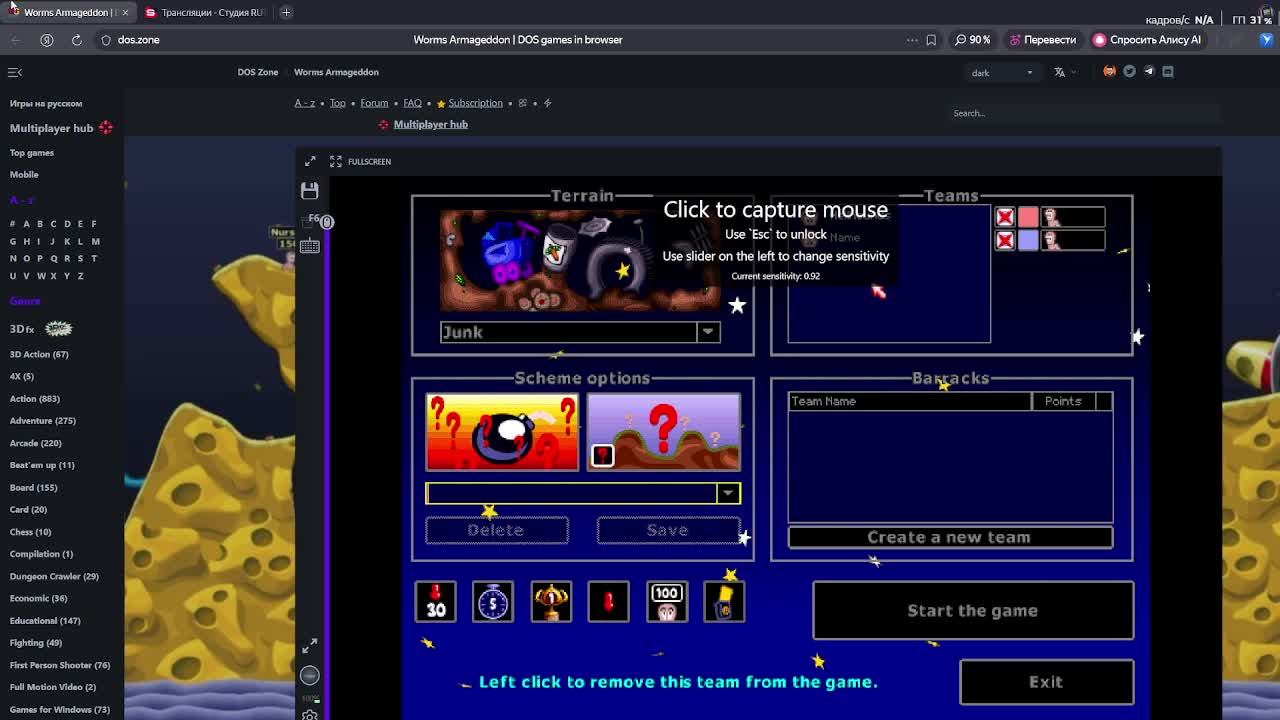Open the Multiplayer hub link below menu
This screenshot has height=720, width=1280.
coord(431,124)
